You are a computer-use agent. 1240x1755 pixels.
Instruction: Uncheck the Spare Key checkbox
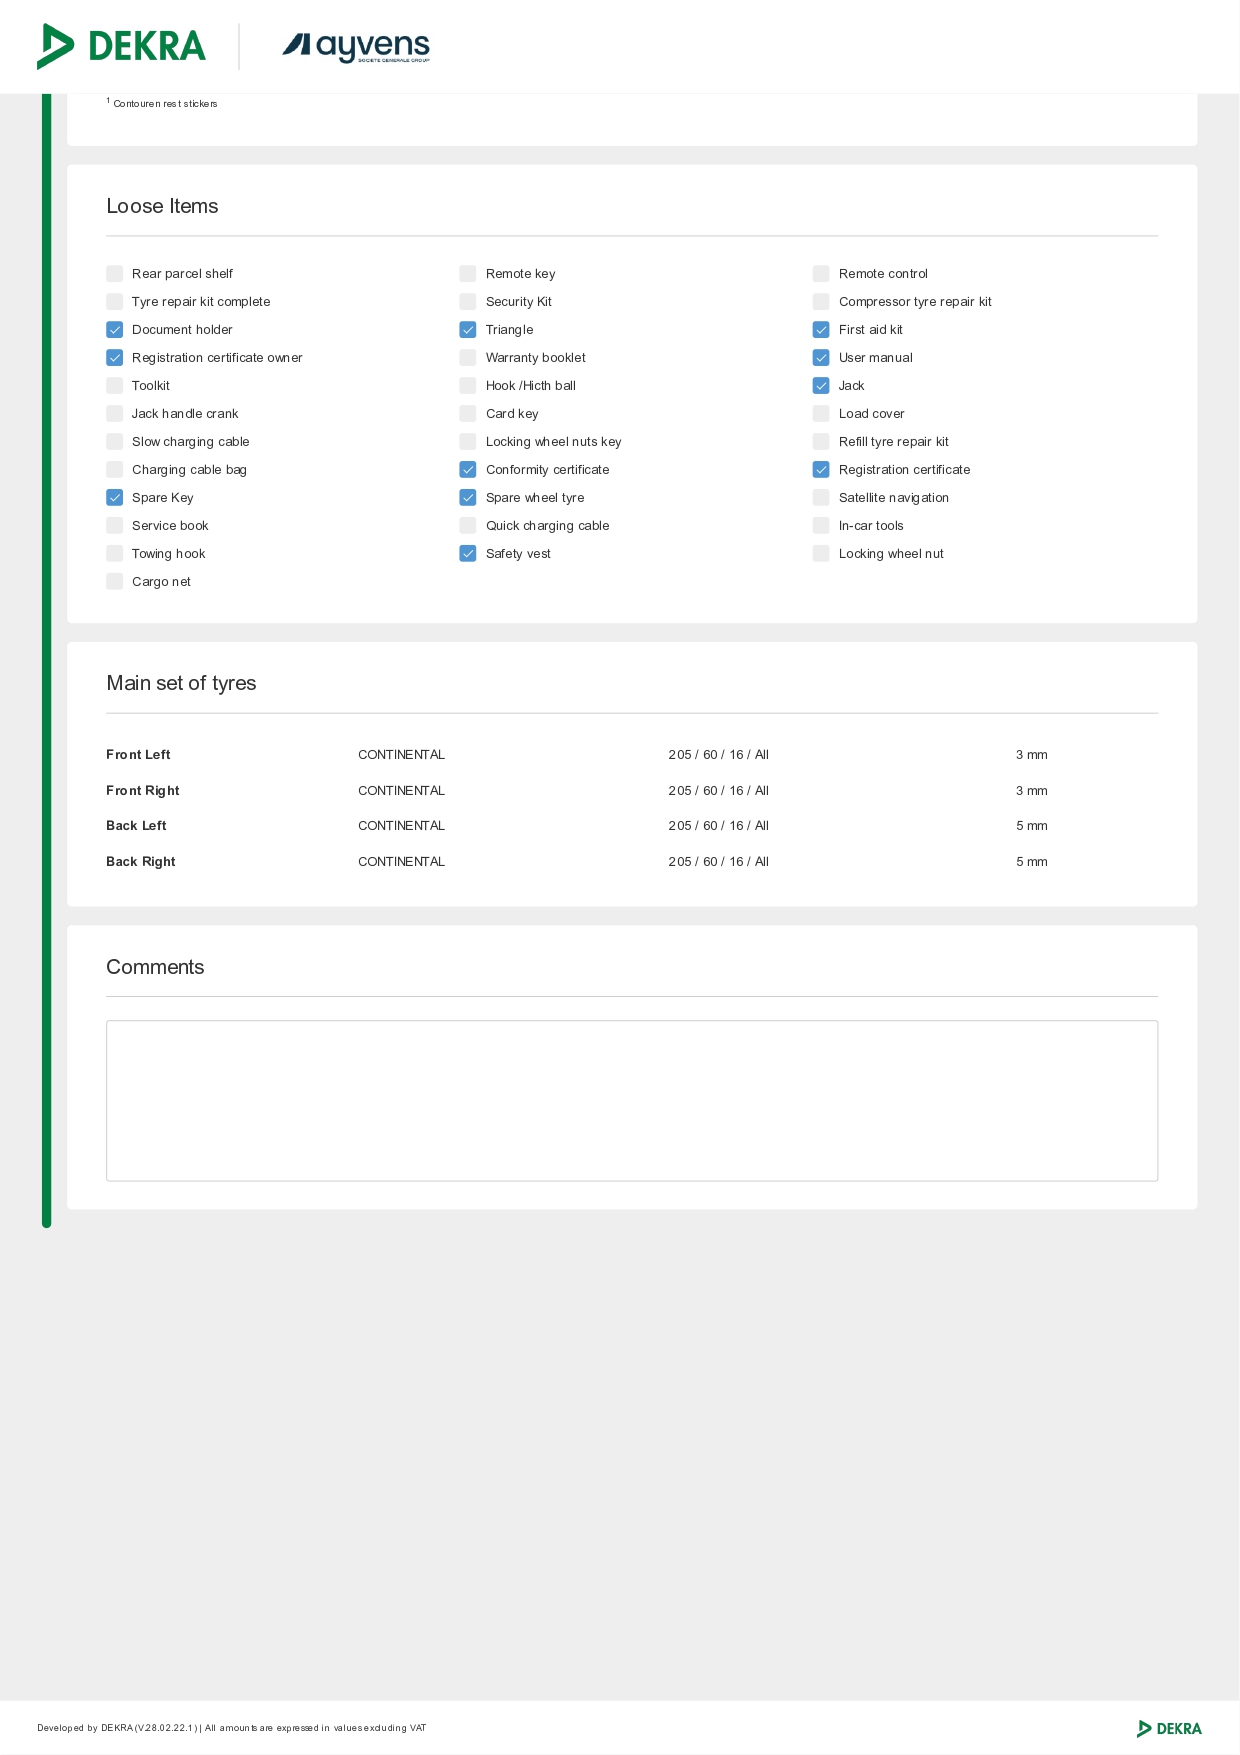pos(115,498)
